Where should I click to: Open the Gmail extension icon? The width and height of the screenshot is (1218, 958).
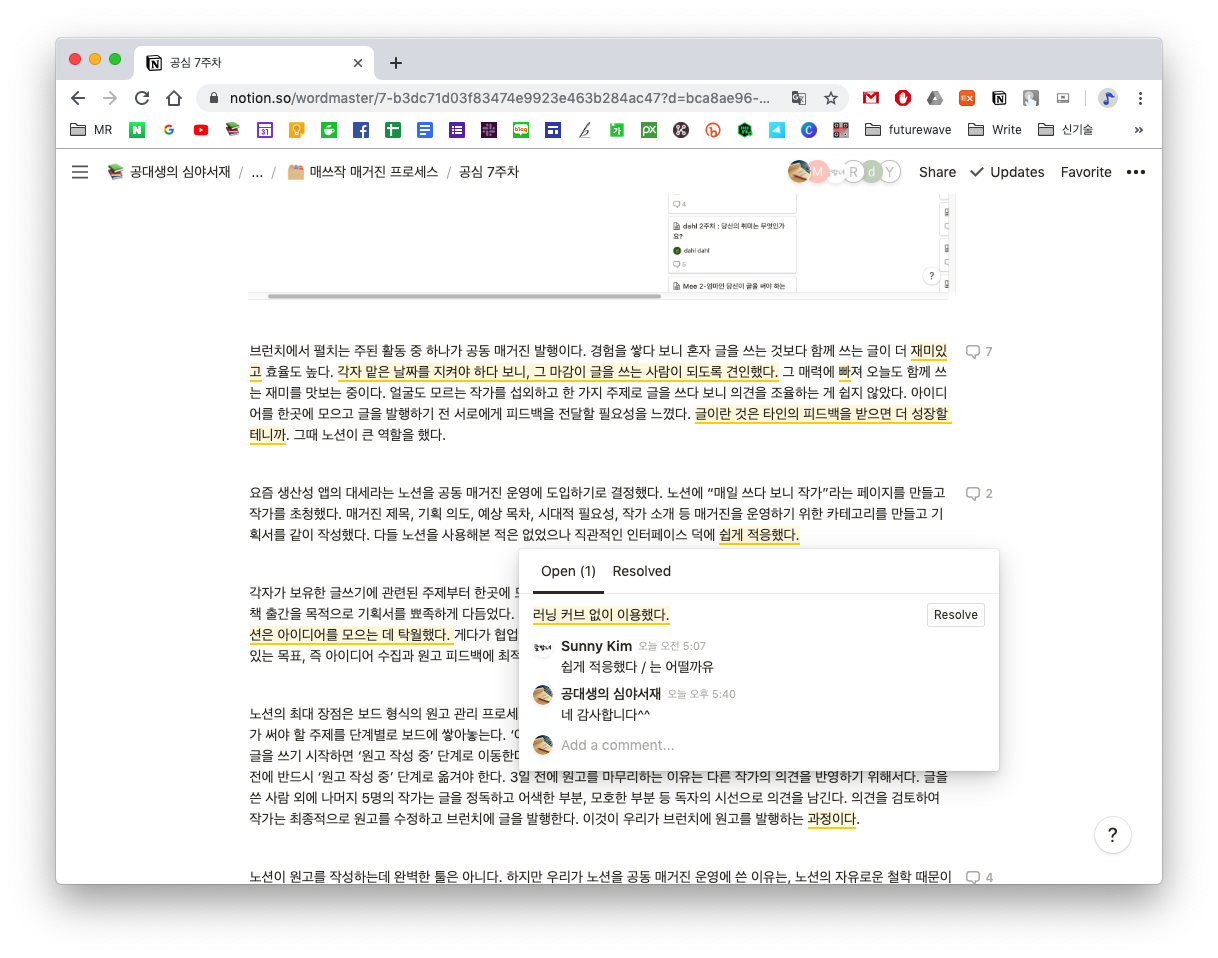[x=871, y=98]
